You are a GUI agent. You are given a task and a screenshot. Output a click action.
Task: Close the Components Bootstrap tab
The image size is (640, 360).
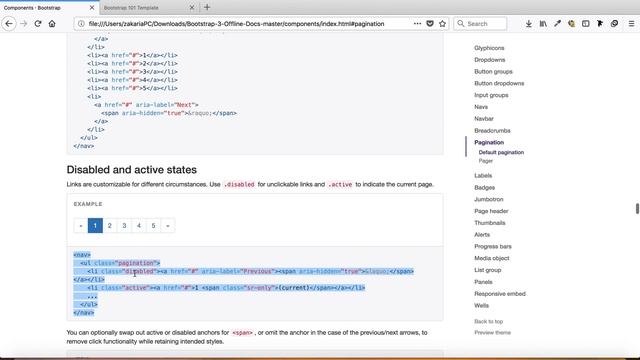[92, 7]
